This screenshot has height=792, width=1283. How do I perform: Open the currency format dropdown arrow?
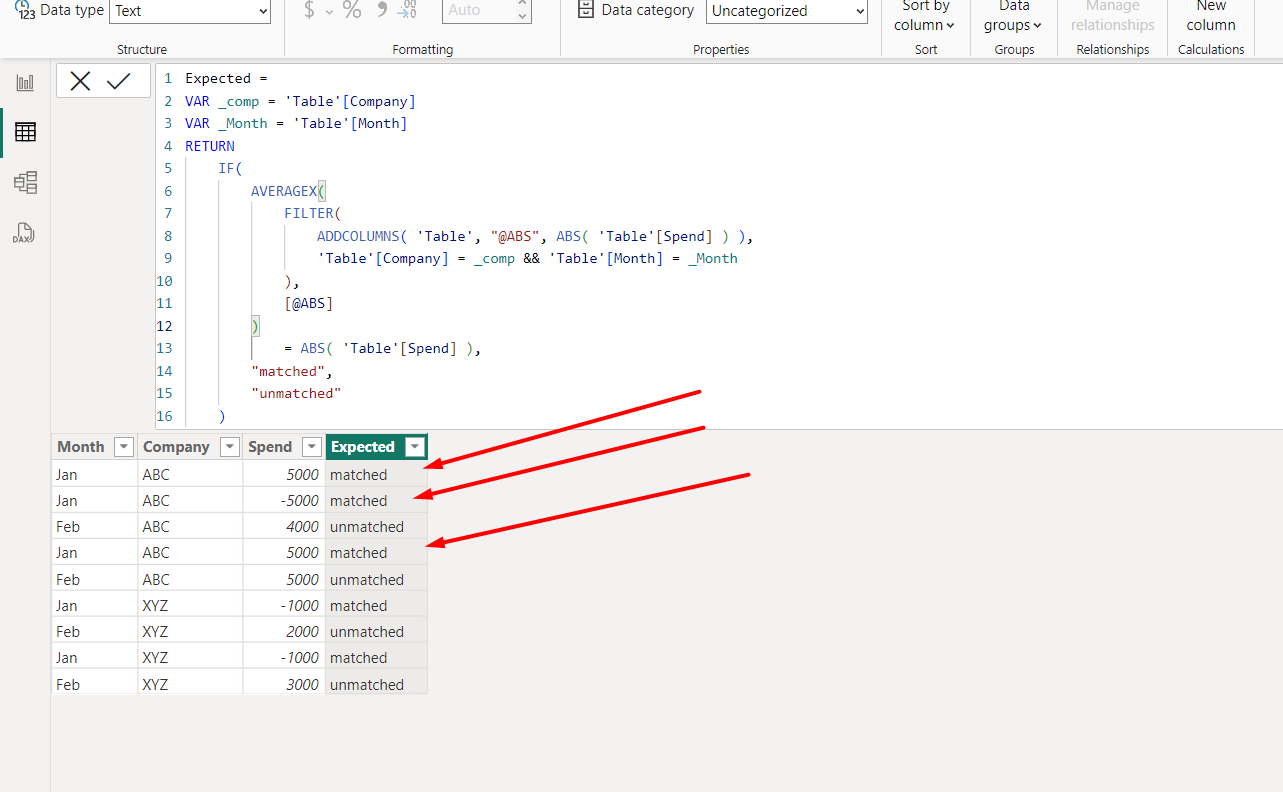329,11
